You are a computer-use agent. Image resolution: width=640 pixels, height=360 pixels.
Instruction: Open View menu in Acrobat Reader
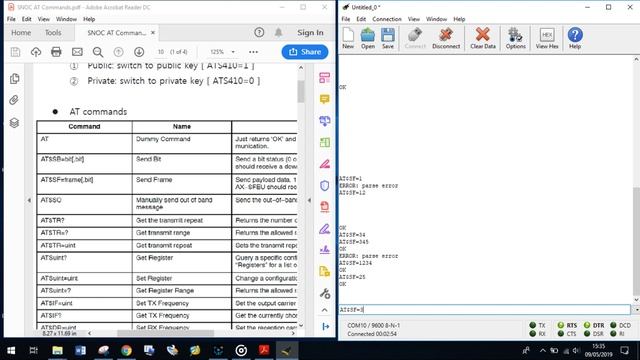(x=43, y=19)
